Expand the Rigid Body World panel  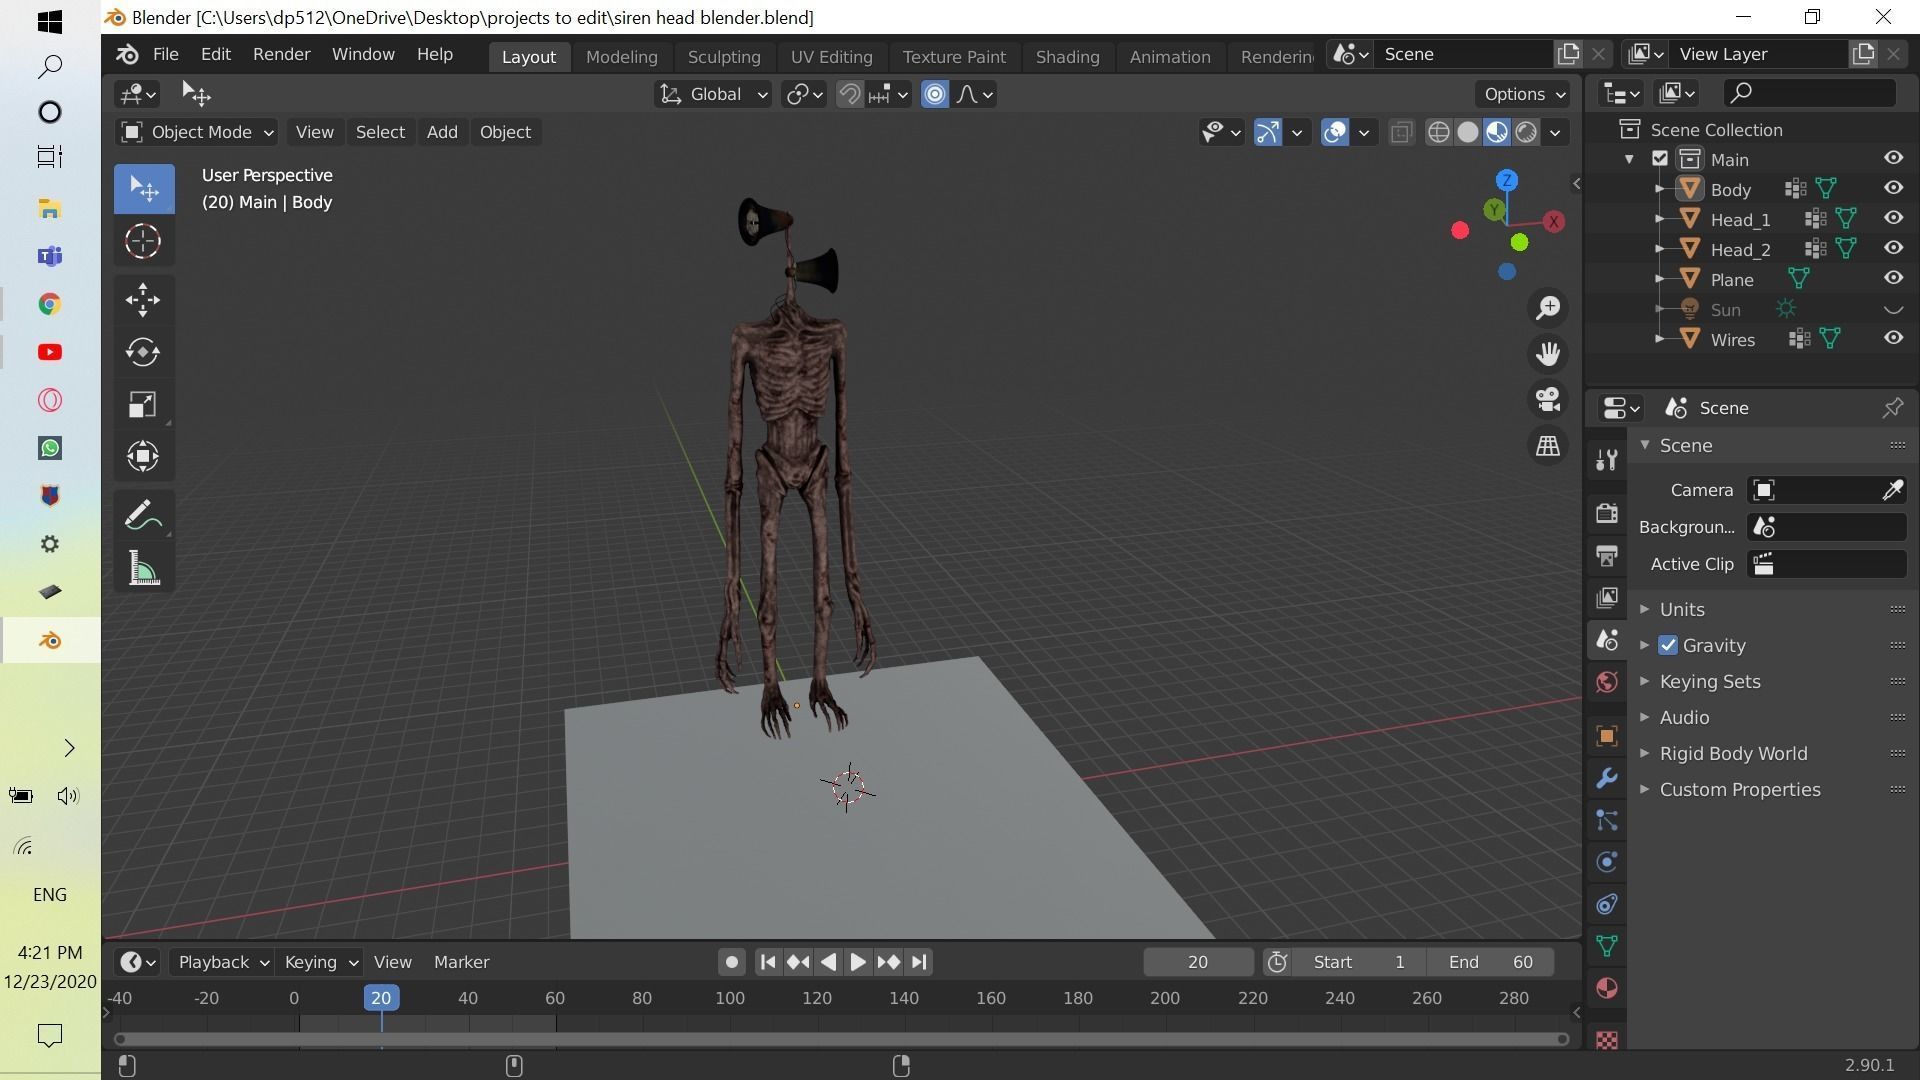coord(1732,753)
